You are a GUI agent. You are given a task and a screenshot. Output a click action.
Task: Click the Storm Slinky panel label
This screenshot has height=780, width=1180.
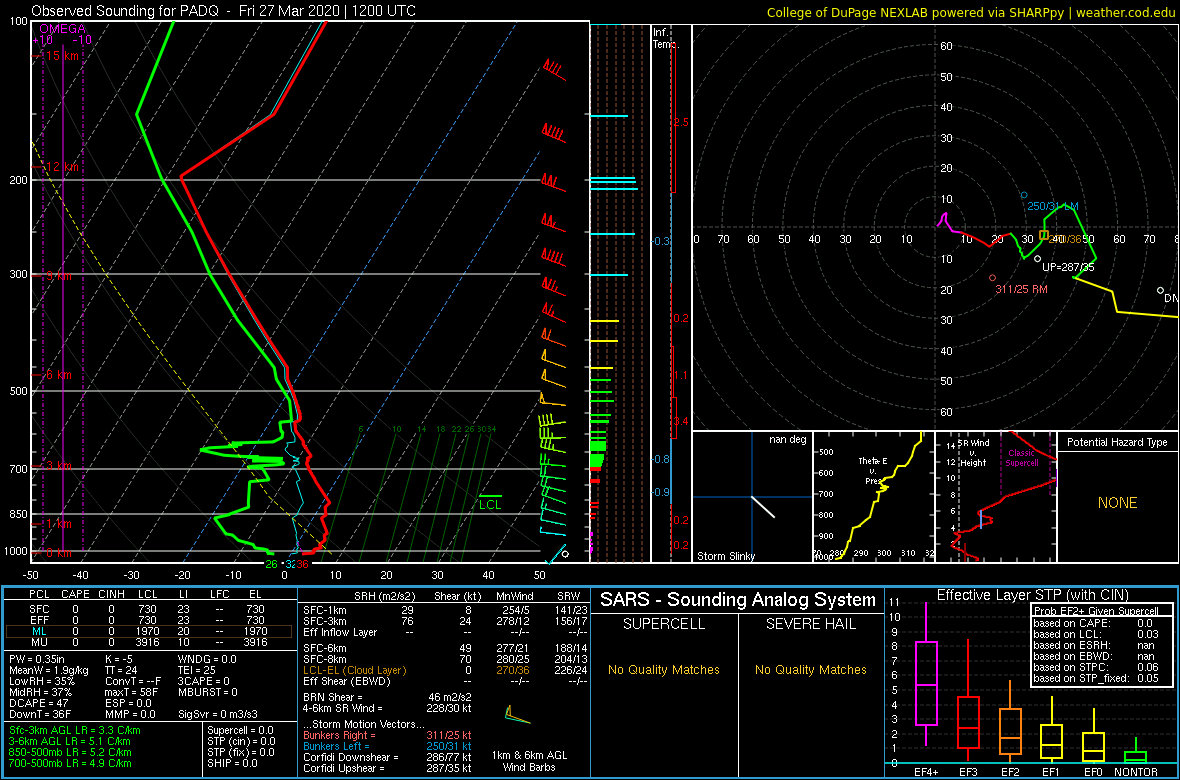(725, 556)
